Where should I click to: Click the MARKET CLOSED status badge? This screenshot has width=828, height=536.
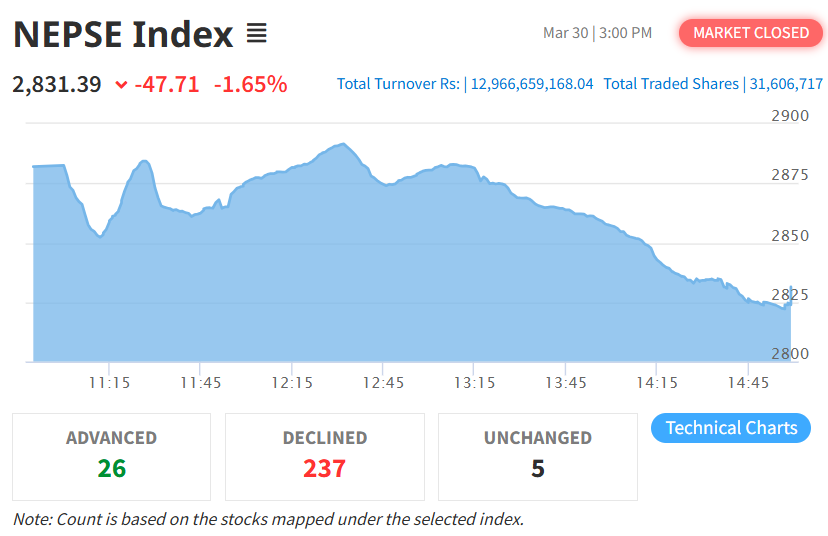point(751,33)
